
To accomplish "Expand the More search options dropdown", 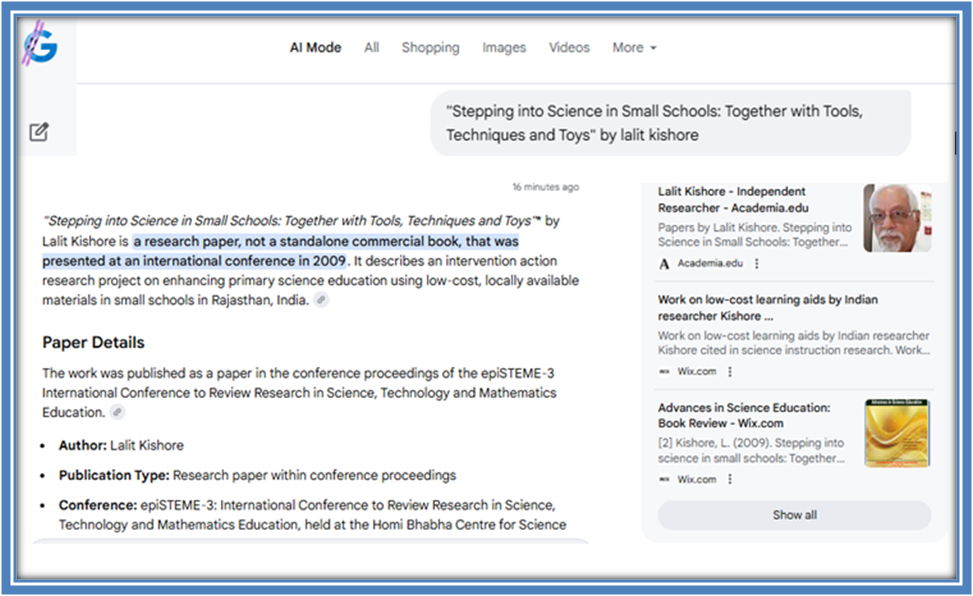I will 634,47.
